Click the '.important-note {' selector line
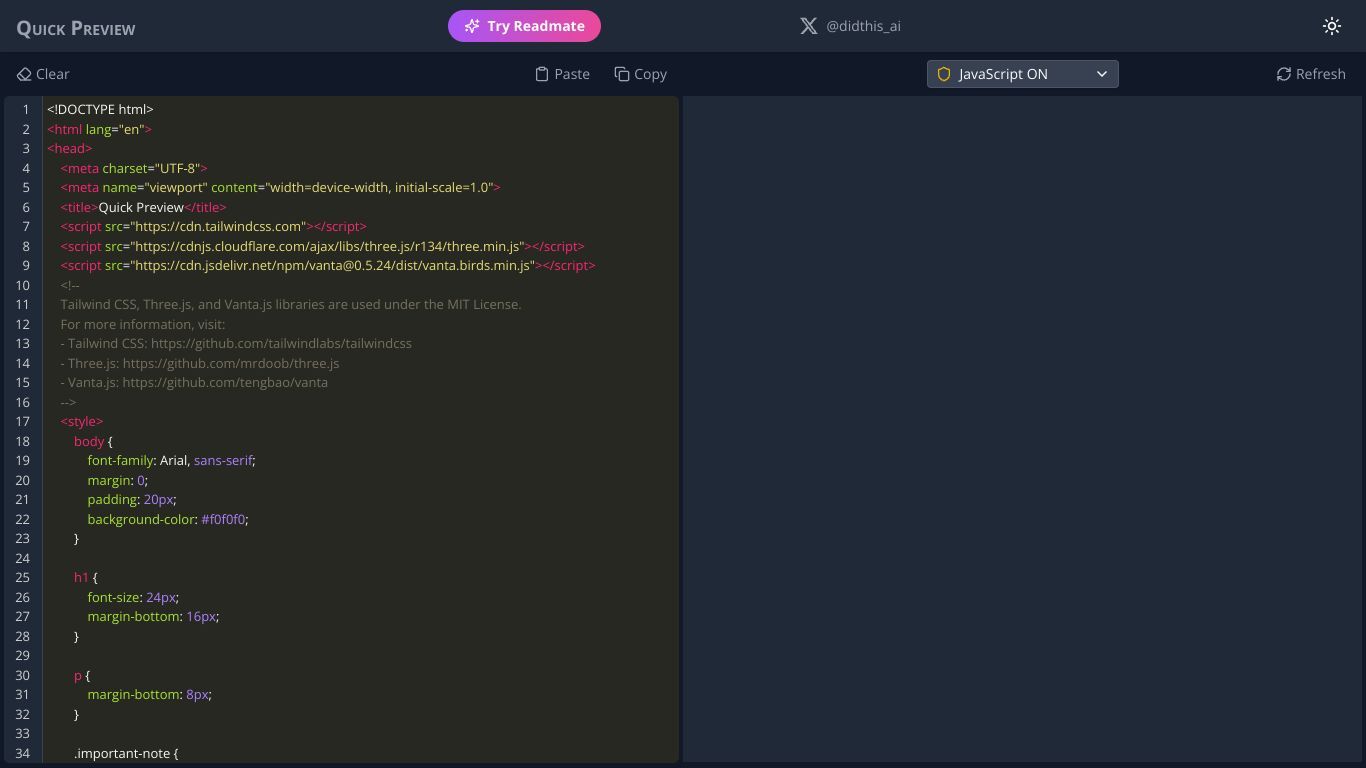The image size is (1366, 768). tap(126, 753)
